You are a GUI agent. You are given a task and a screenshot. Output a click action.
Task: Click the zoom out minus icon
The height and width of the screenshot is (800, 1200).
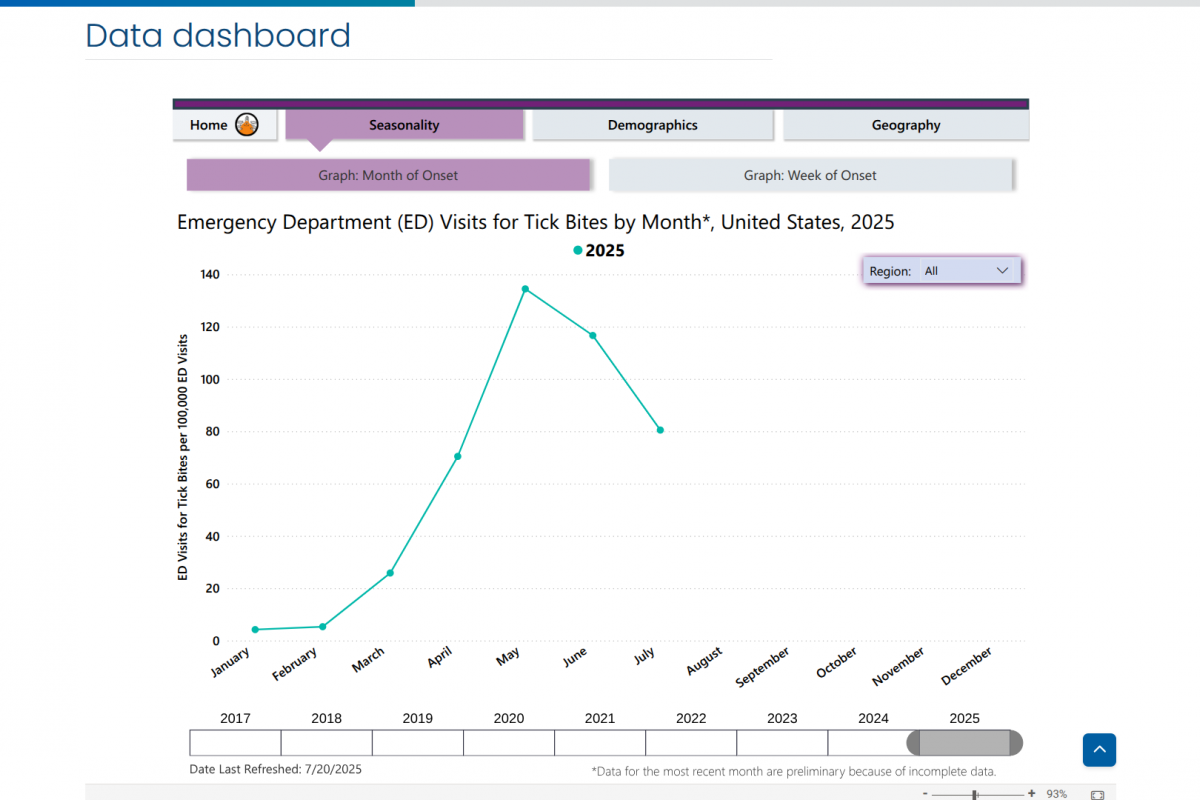925,793
